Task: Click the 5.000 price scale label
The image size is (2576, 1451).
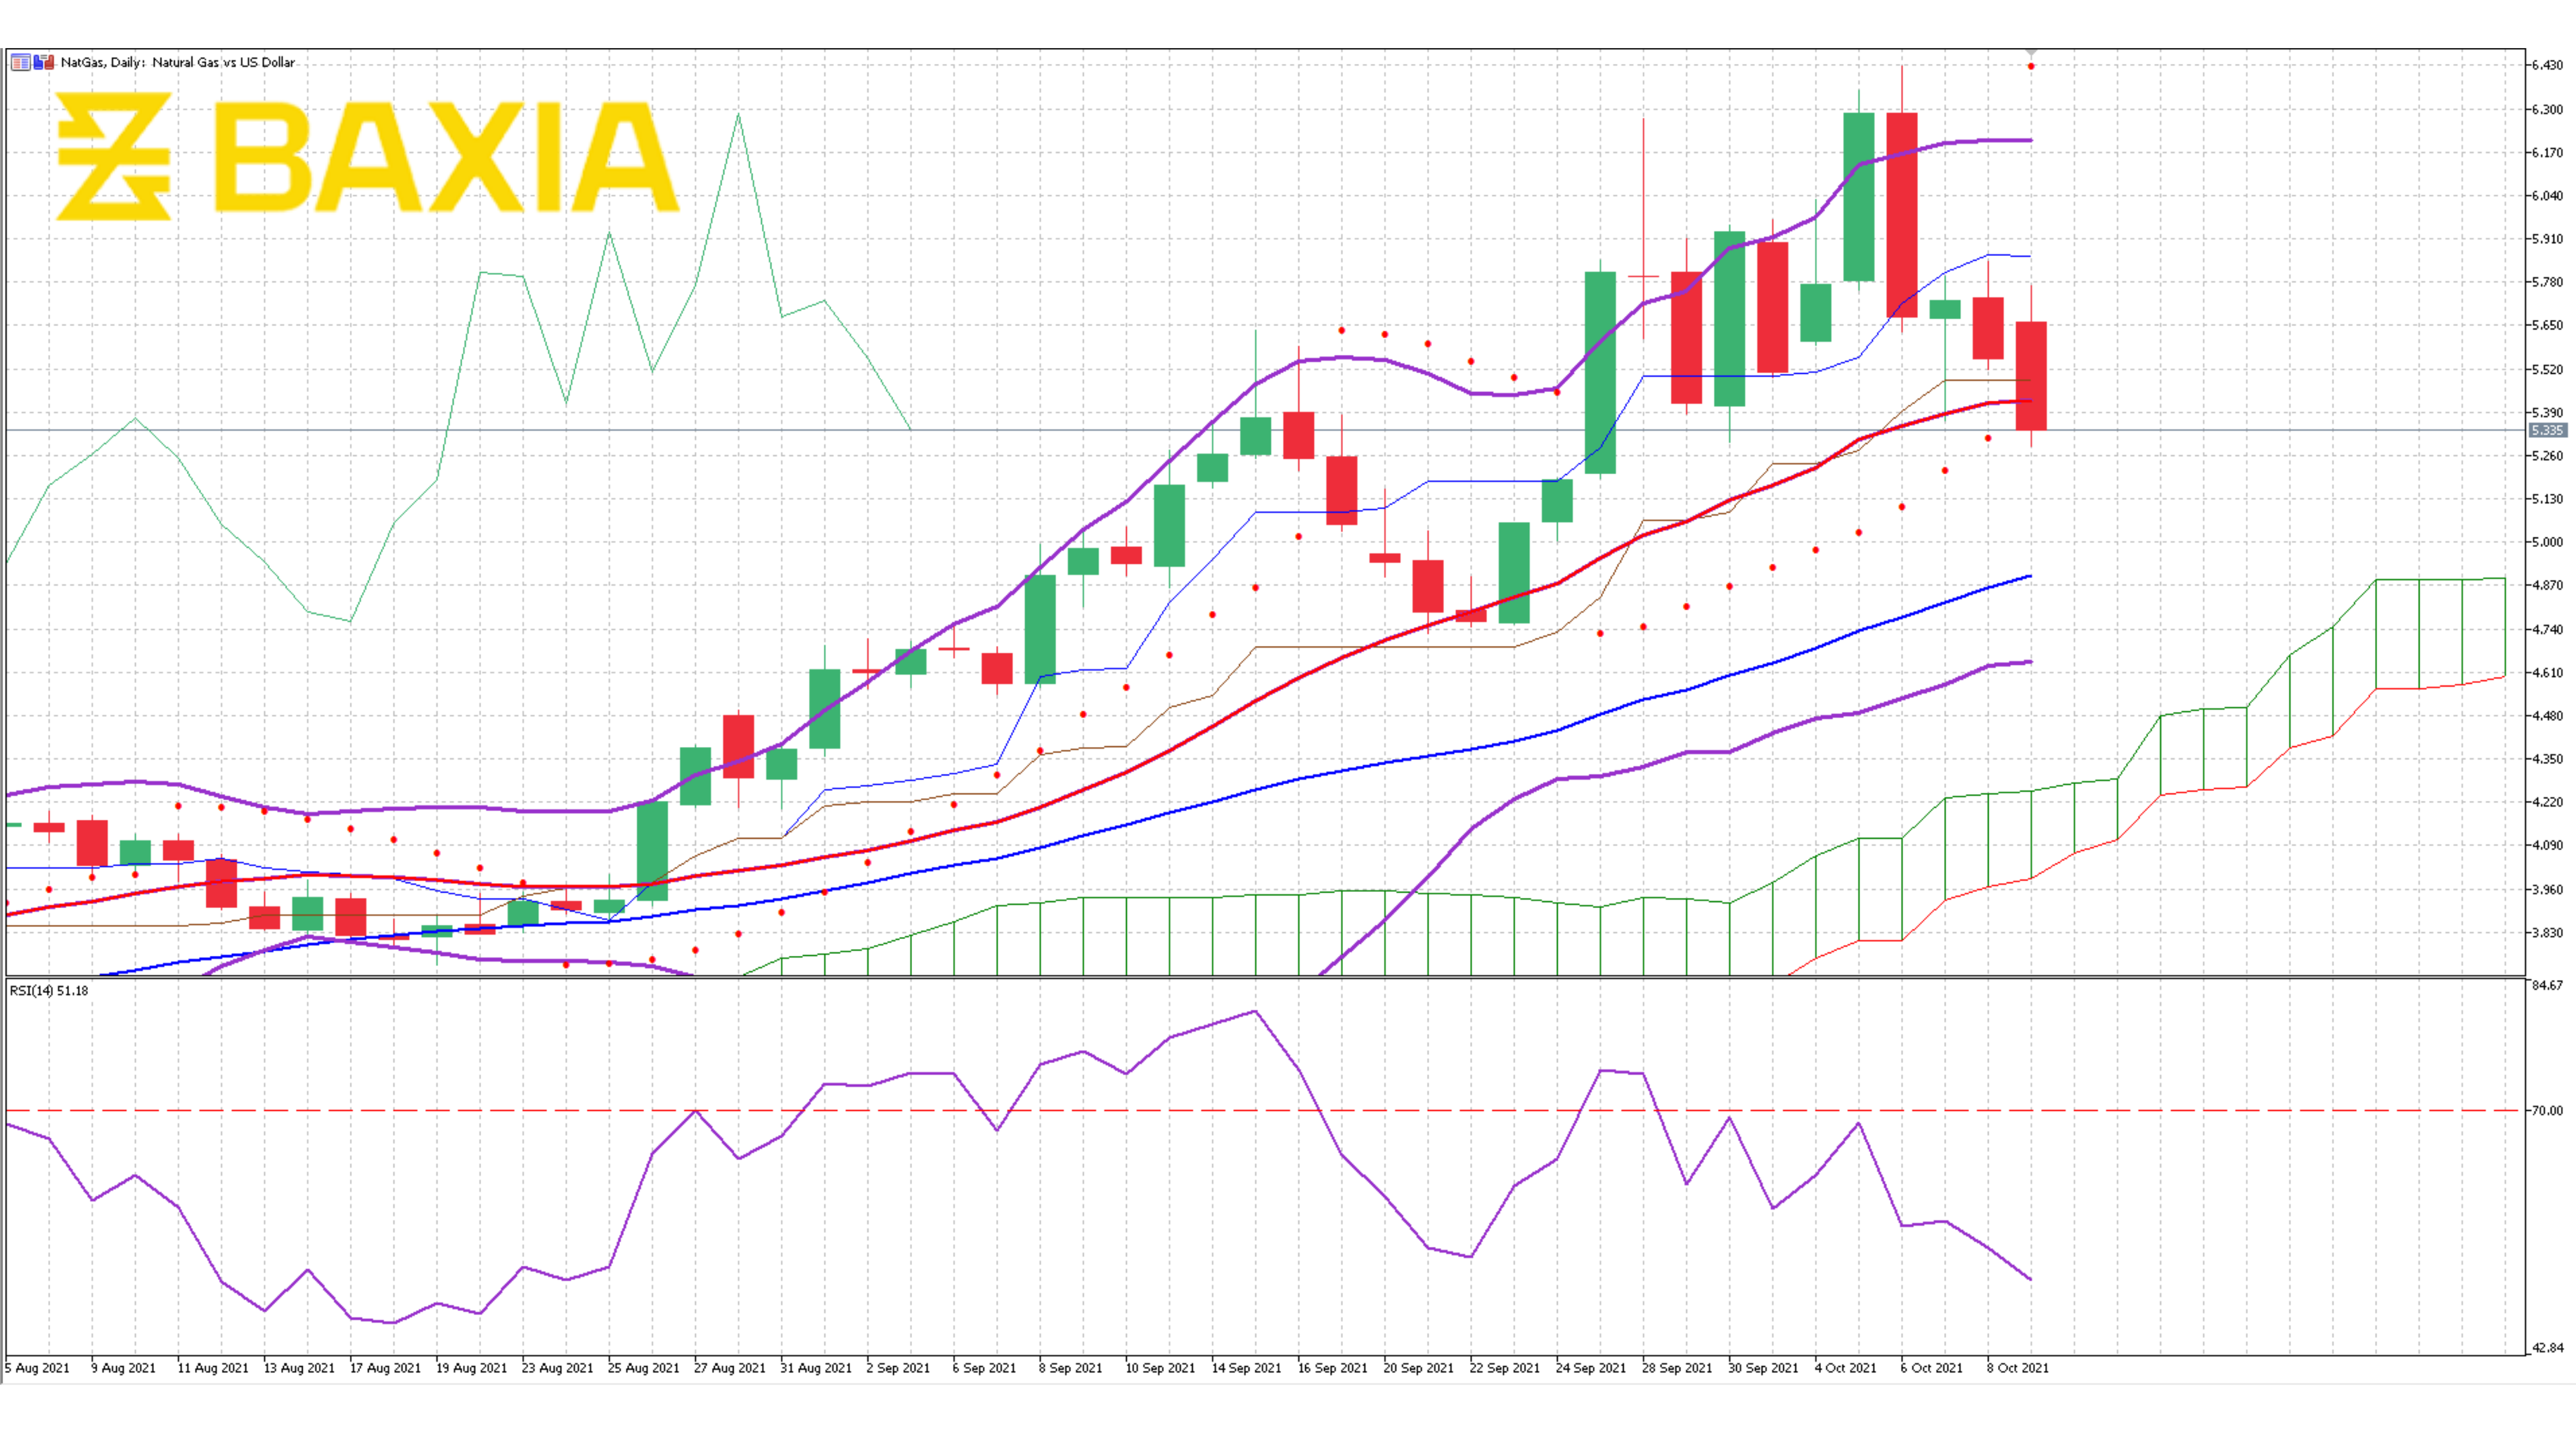Action: pos(2547,542)
